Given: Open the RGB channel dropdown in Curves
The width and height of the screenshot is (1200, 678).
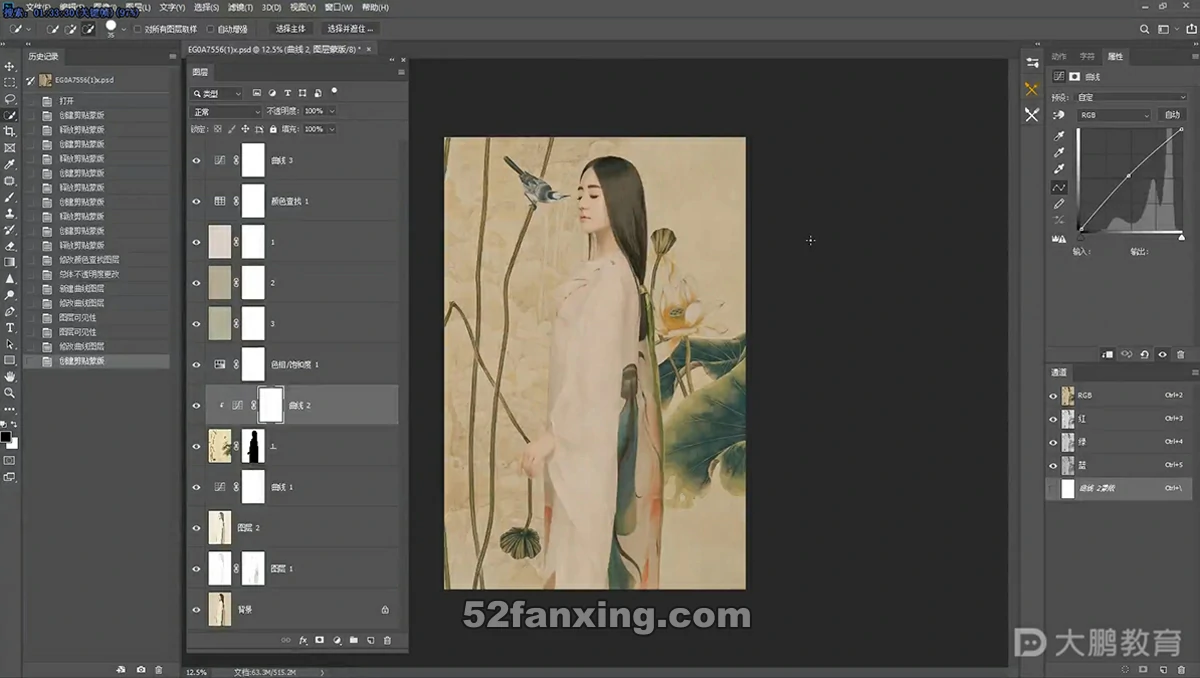Looking at the screenshot, I should (x=1114, y=115).
